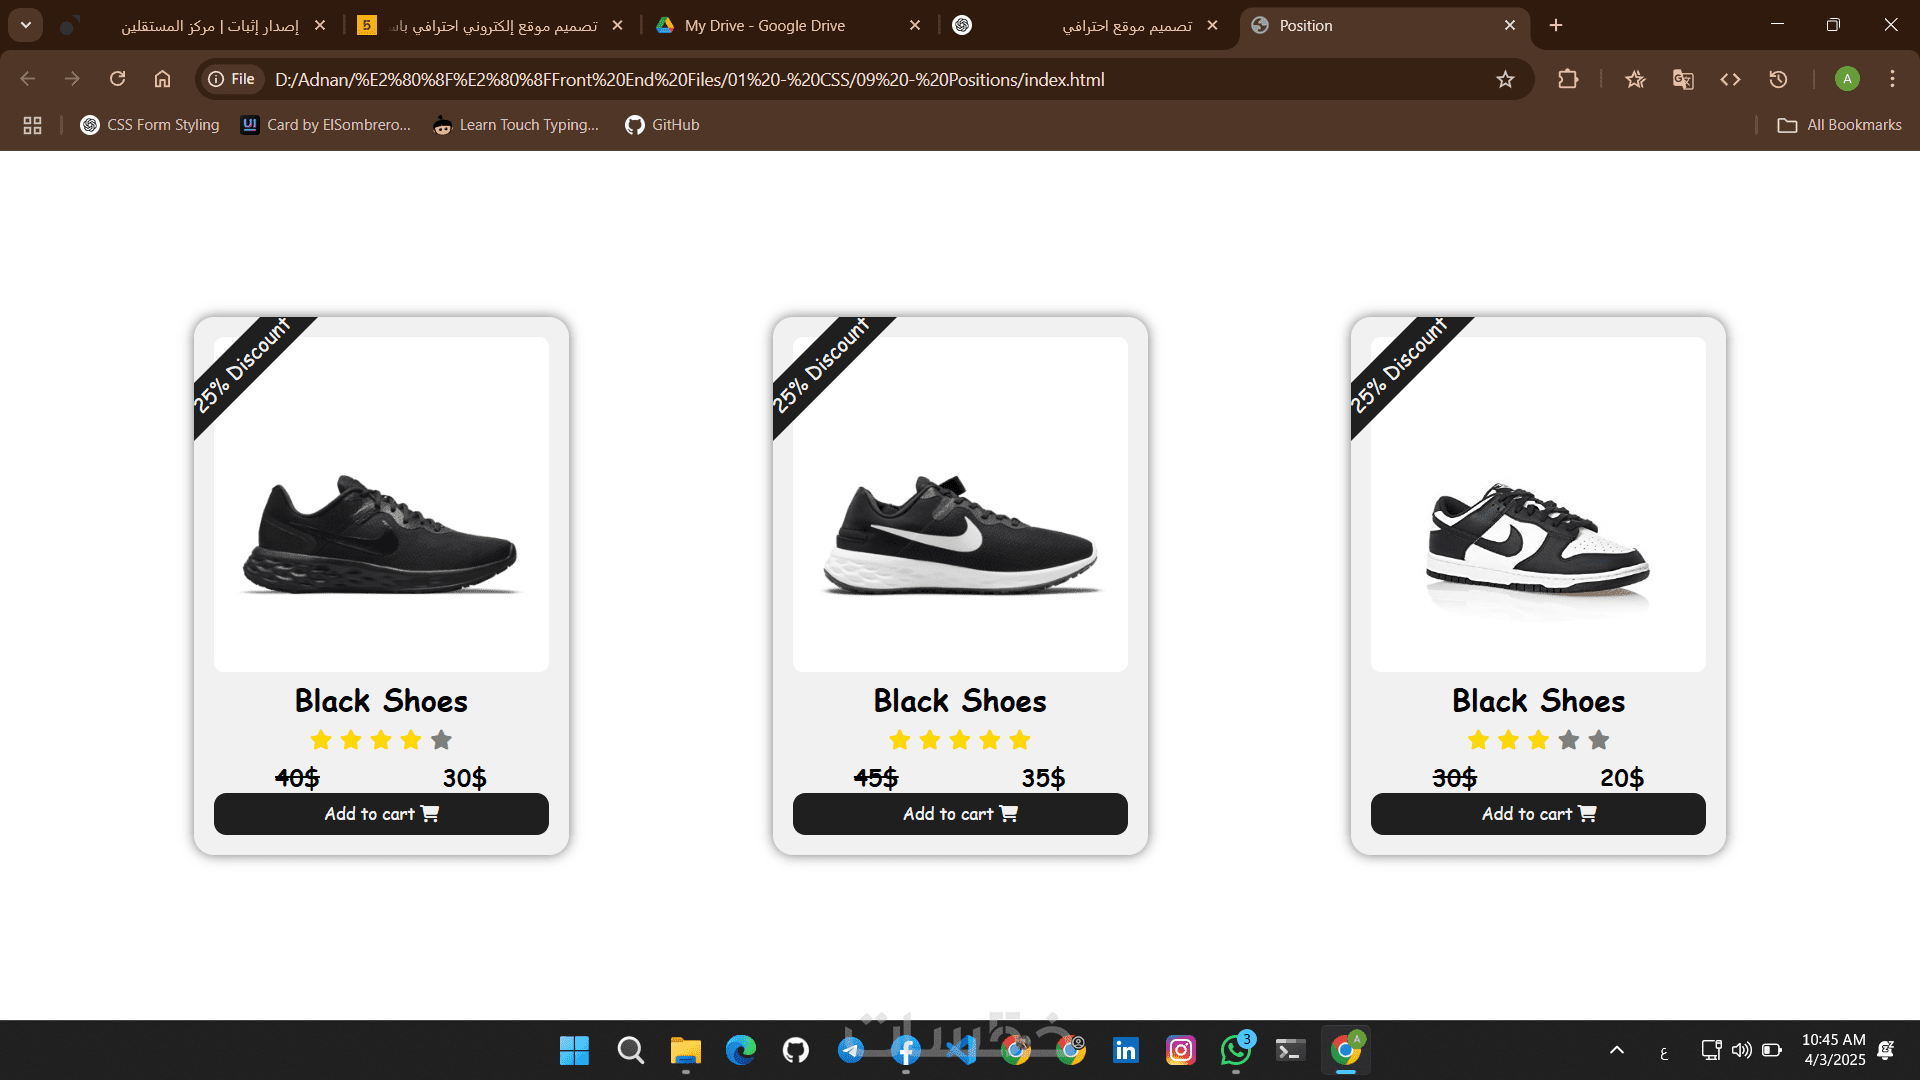This screenshot has width=1920, height=1080.
Task: Open the CSS Form Styling bookmark
Action: pyautogui.click(x=150, y=125)
